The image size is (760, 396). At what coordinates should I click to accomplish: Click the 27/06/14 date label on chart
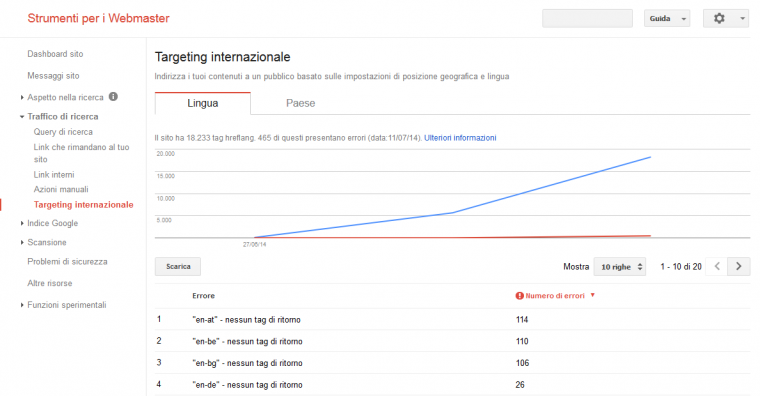coord(254,244)
